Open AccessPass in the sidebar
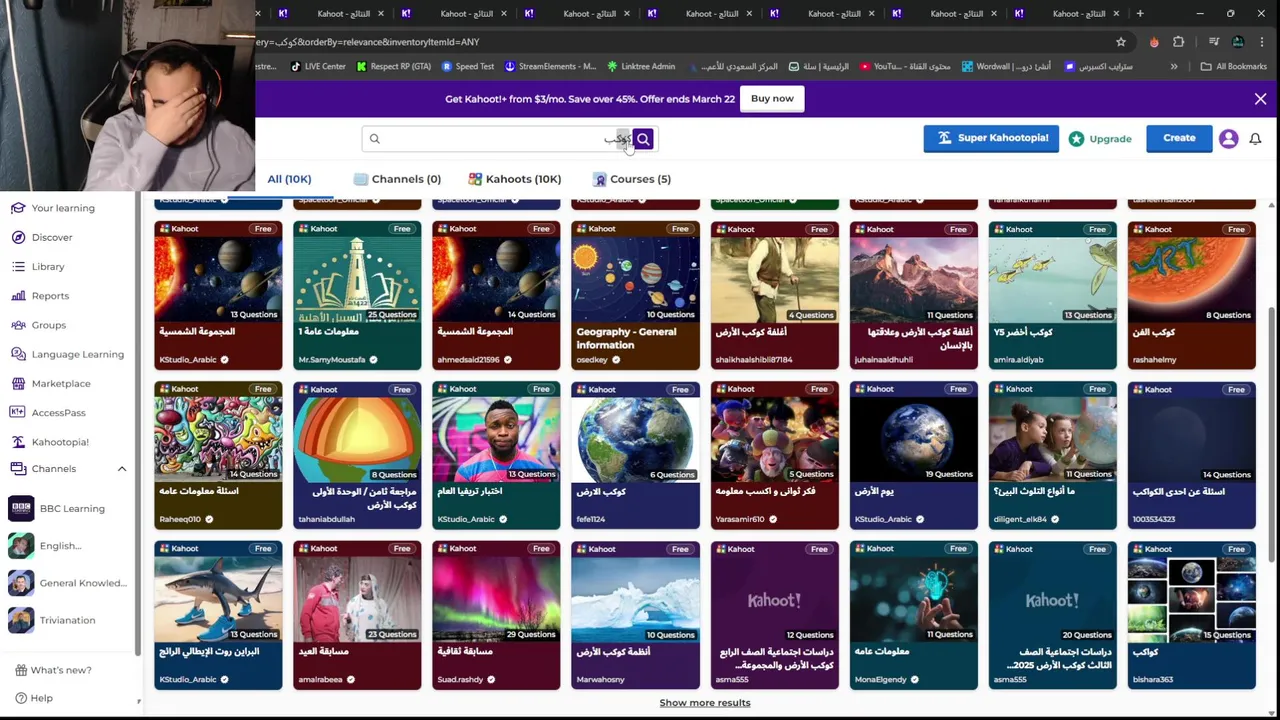This screenshot has height=720, width=1280. [48, 412]
